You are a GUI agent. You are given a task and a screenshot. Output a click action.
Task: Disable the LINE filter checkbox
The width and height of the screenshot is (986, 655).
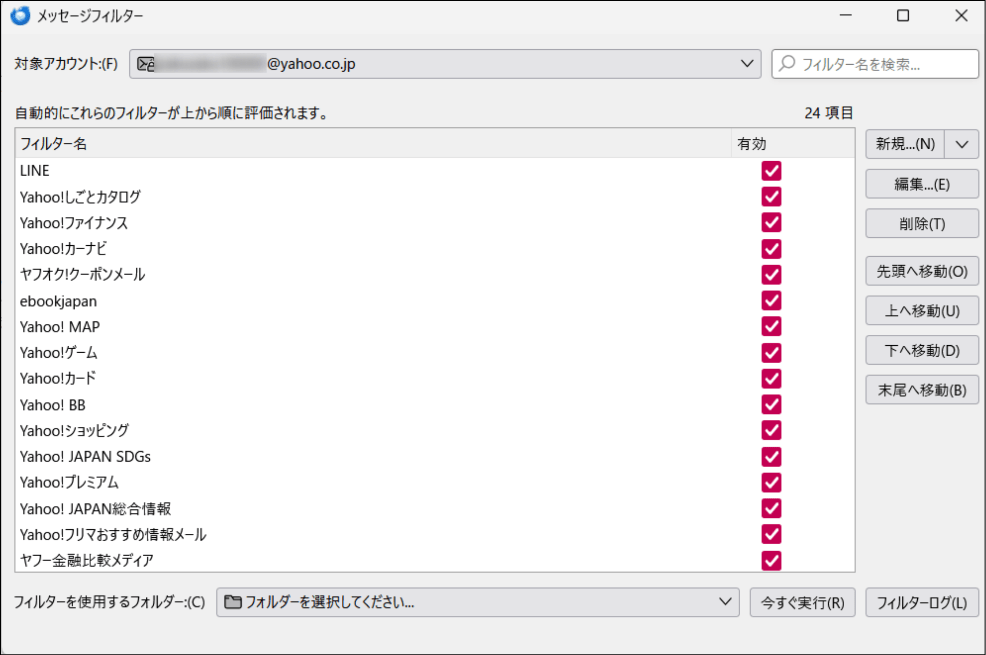(x=771, y=171)
